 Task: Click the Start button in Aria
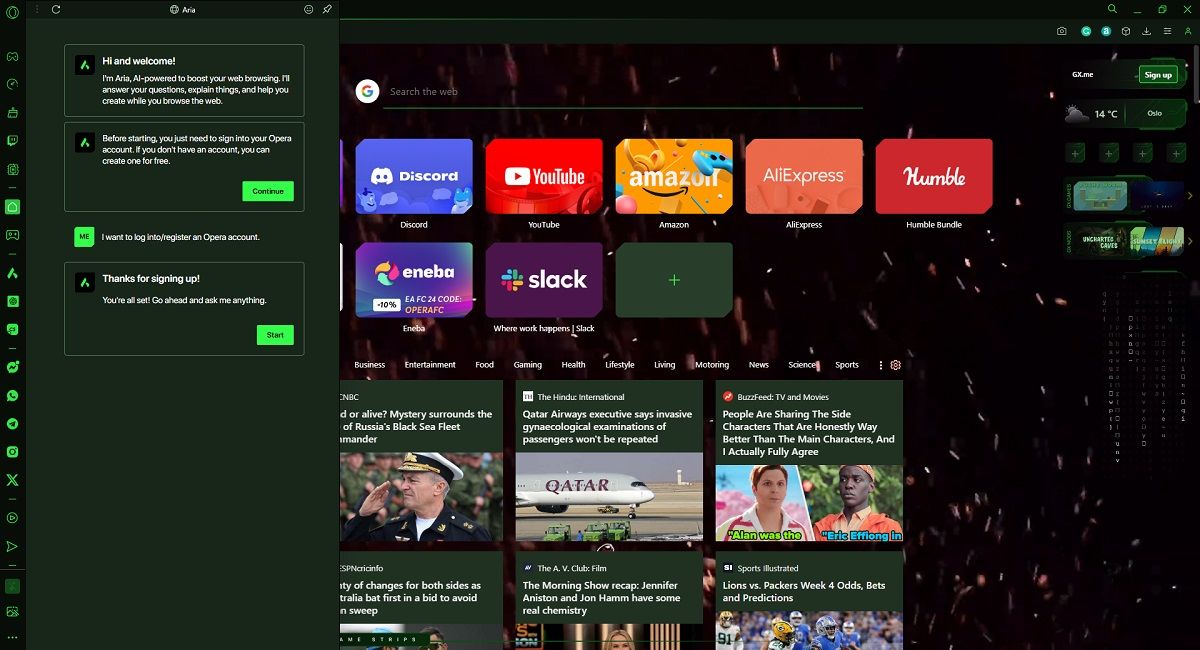point(275,335)
